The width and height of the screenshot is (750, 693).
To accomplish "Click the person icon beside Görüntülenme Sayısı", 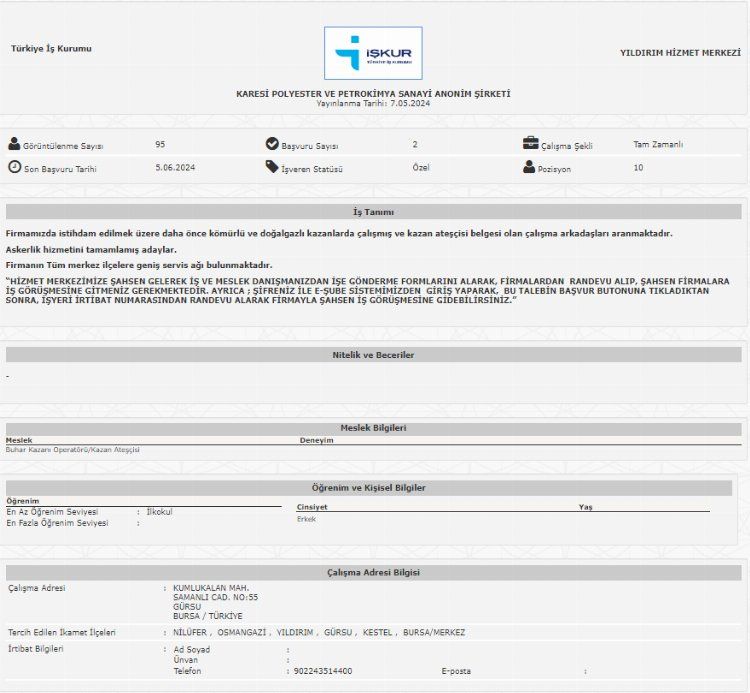I will [14, 144].
